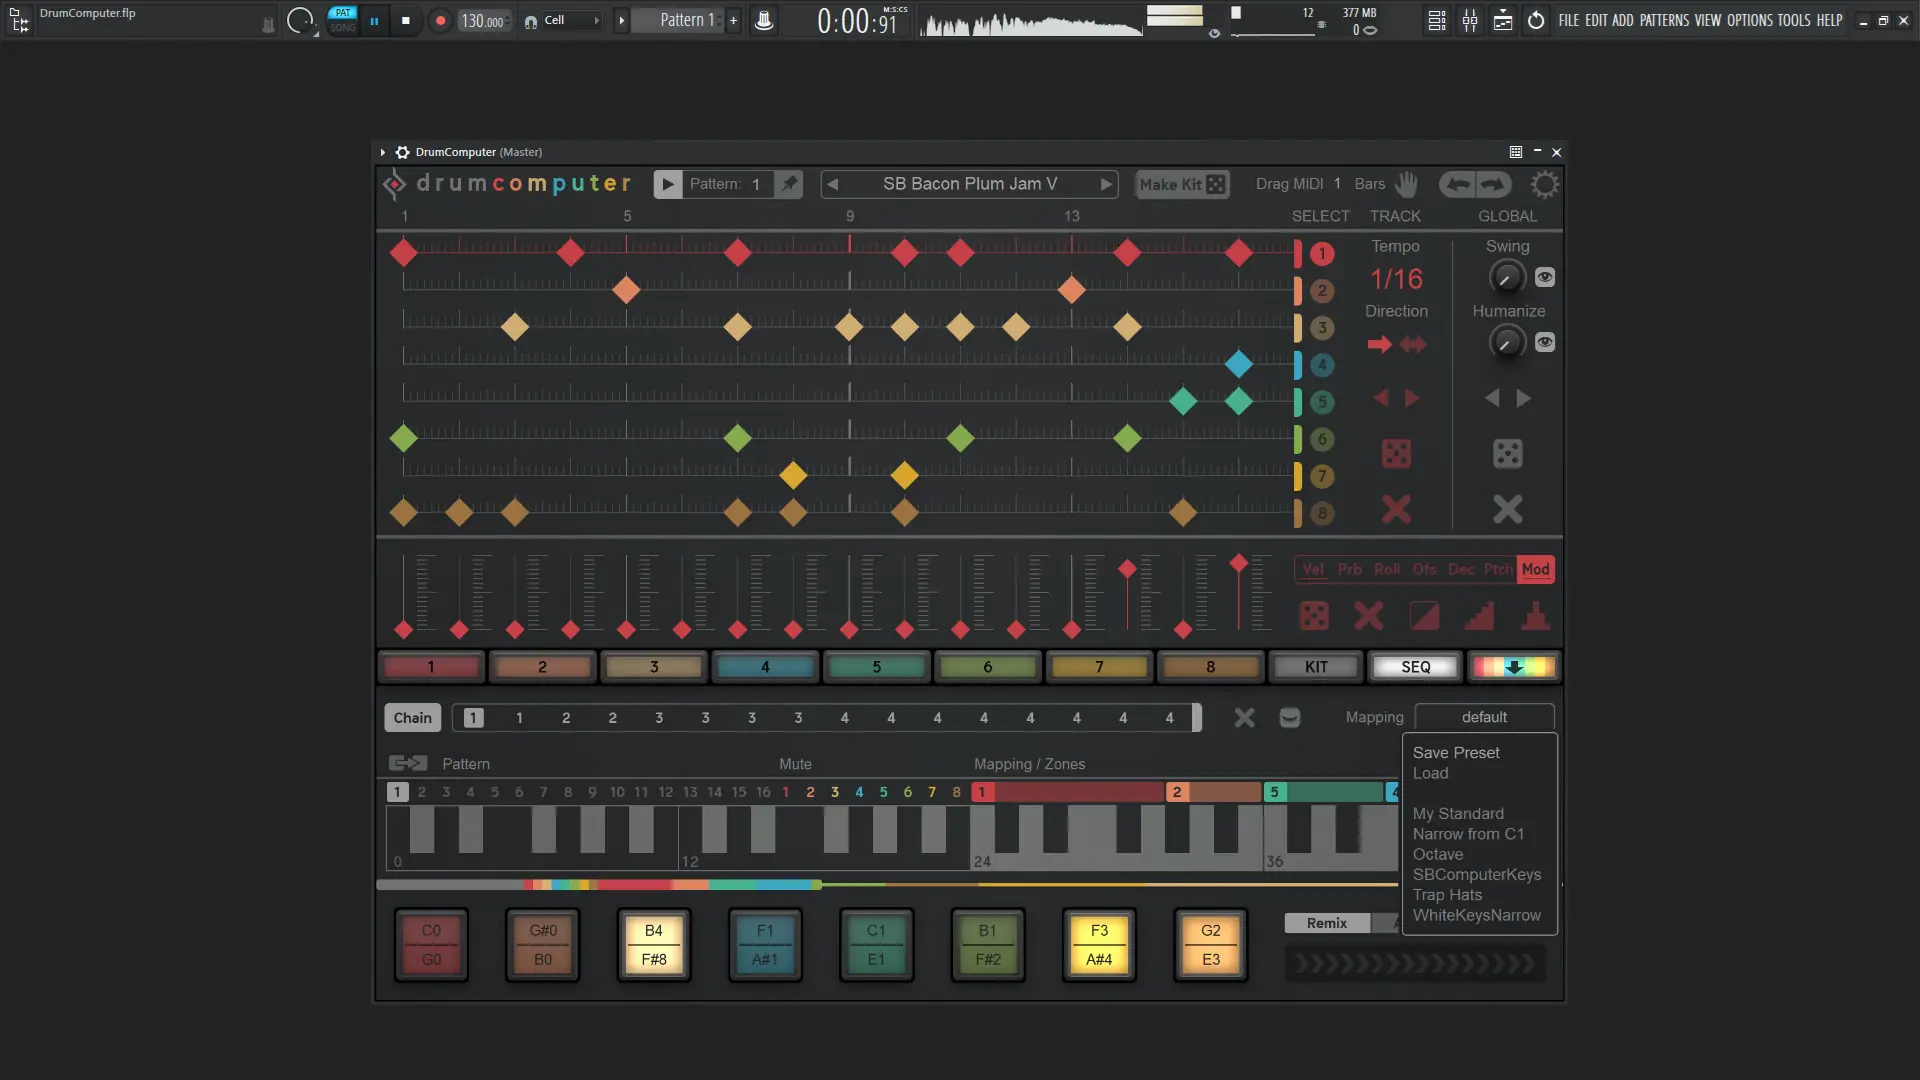Switch to the KIT view button
Viewport: 1920px width, 1080px height.
1316,667
